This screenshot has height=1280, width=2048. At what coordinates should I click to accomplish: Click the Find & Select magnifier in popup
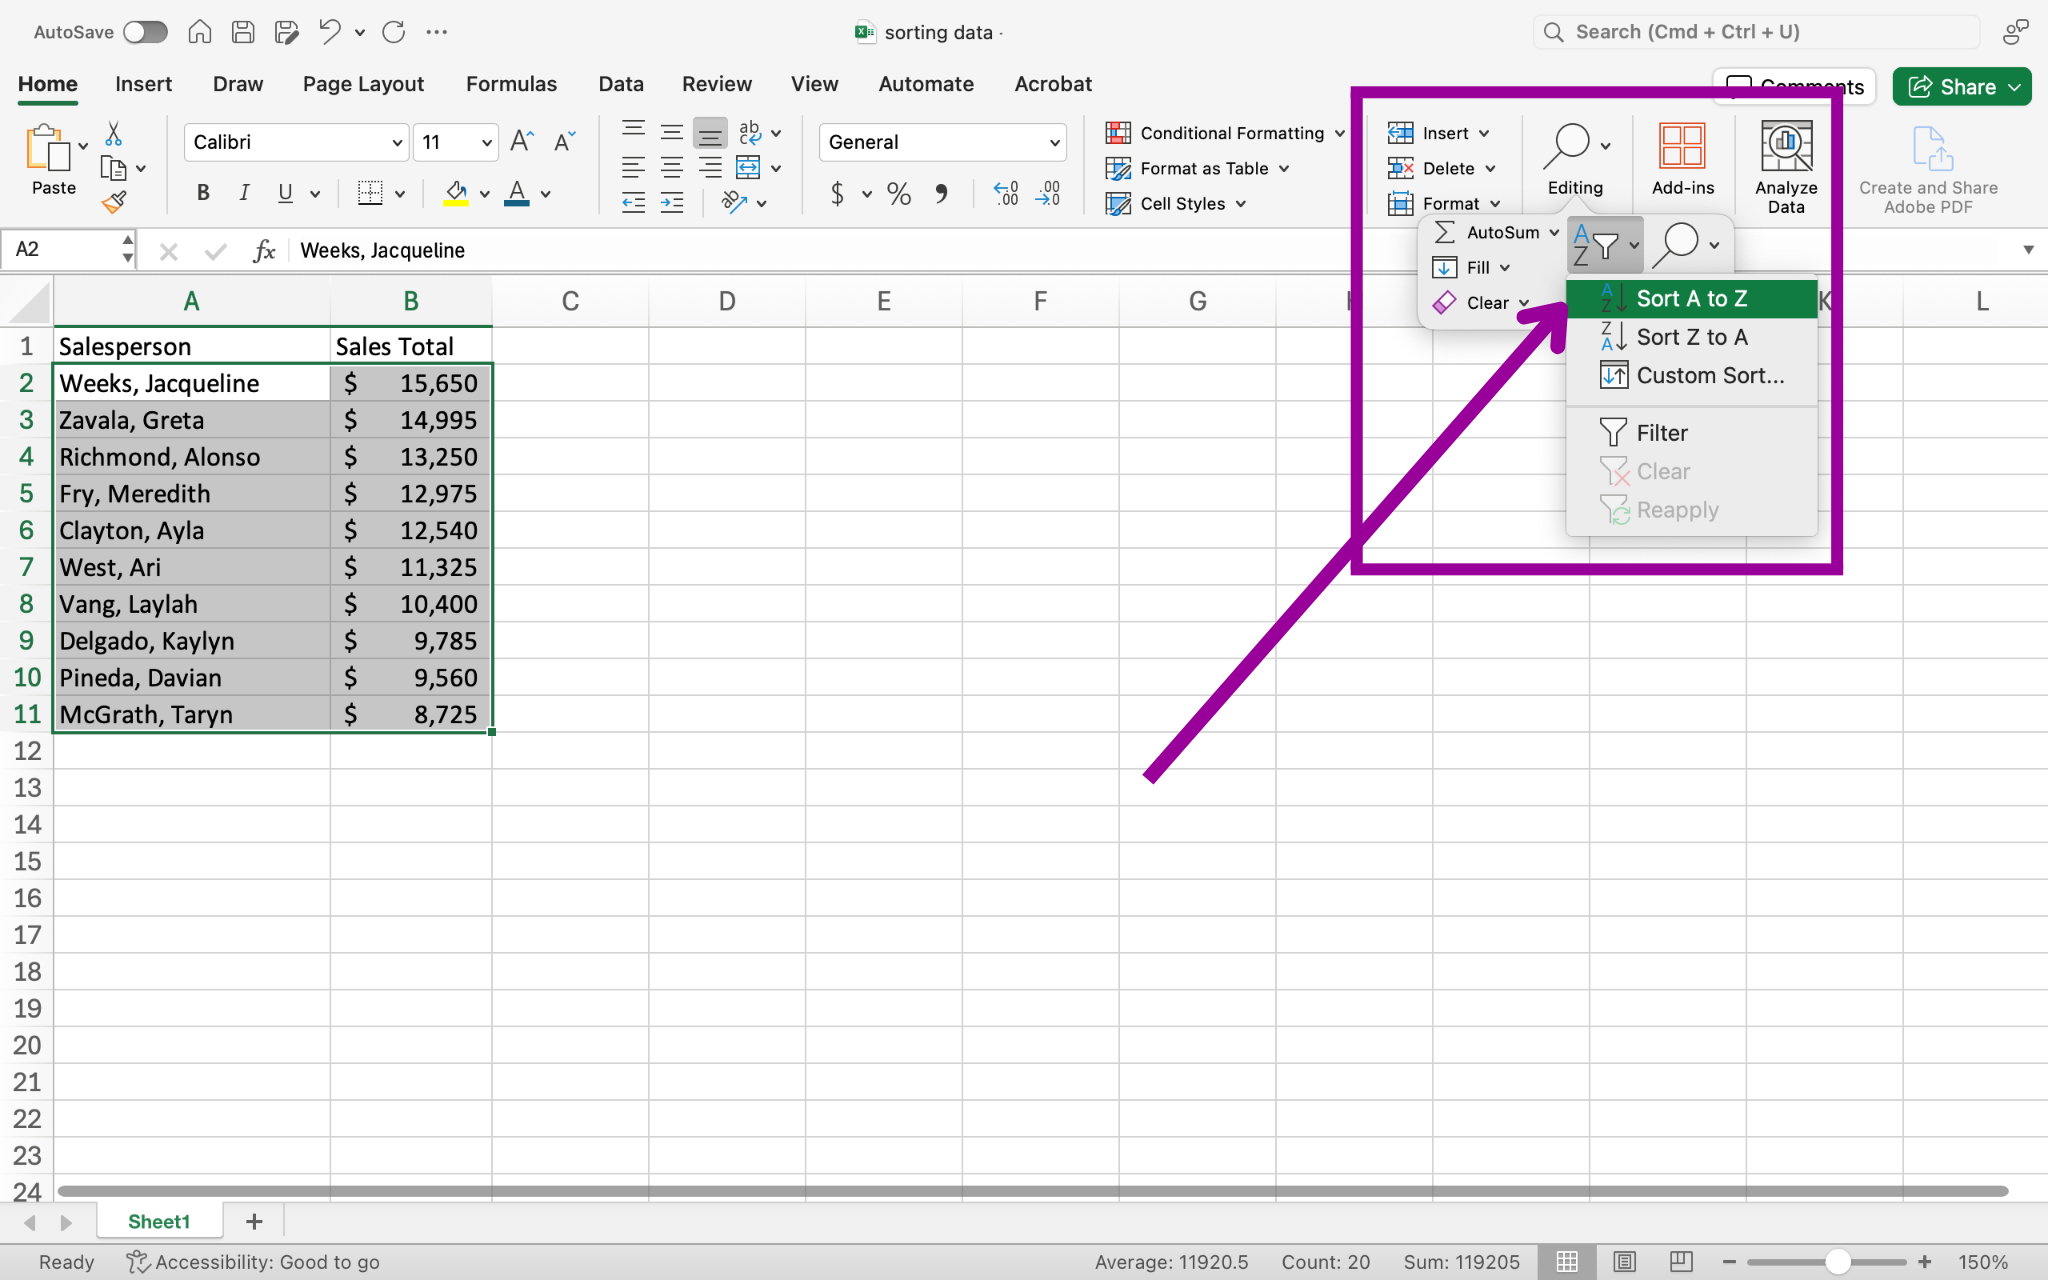coord(1677,245)
